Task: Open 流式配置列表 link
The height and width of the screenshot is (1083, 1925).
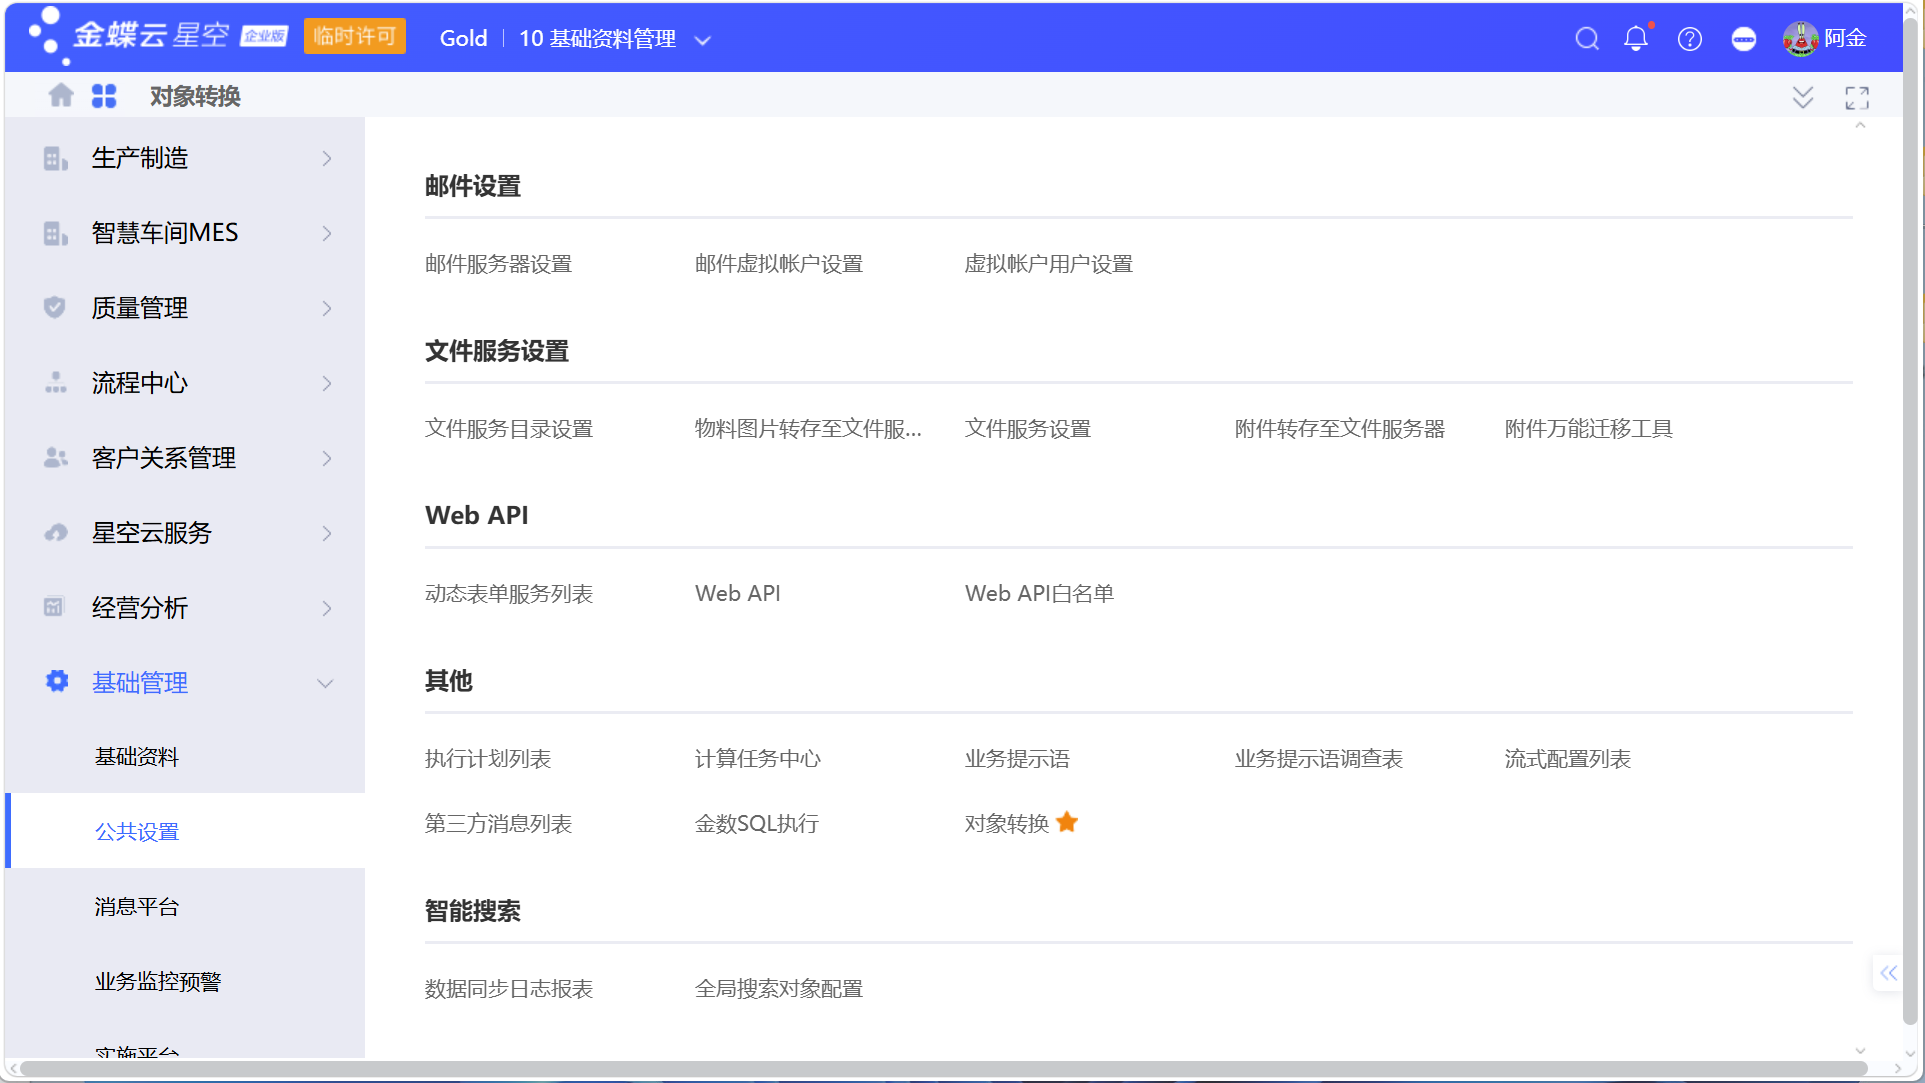Action: [1568, 759]
